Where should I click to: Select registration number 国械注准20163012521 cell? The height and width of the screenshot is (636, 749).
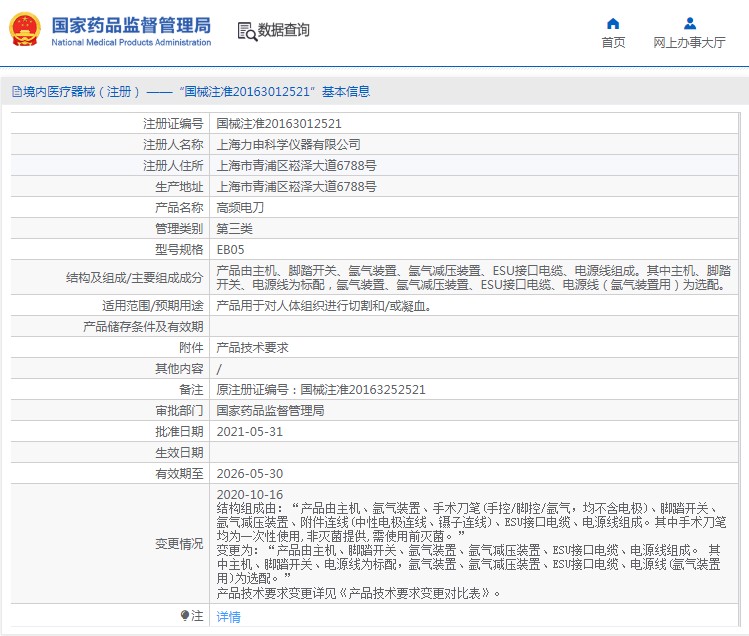pyautogui.click(x=279, y=124)
